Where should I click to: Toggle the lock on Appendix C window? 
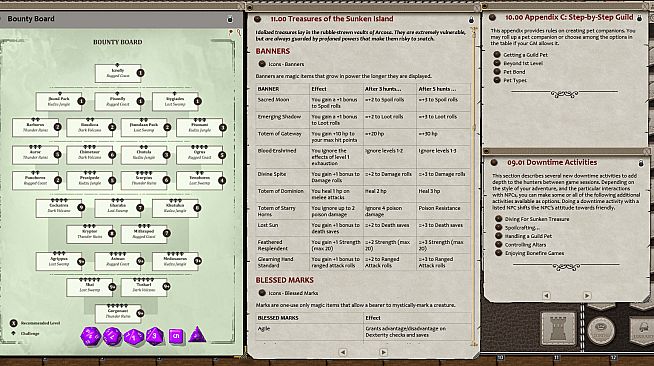coord(639,18)
